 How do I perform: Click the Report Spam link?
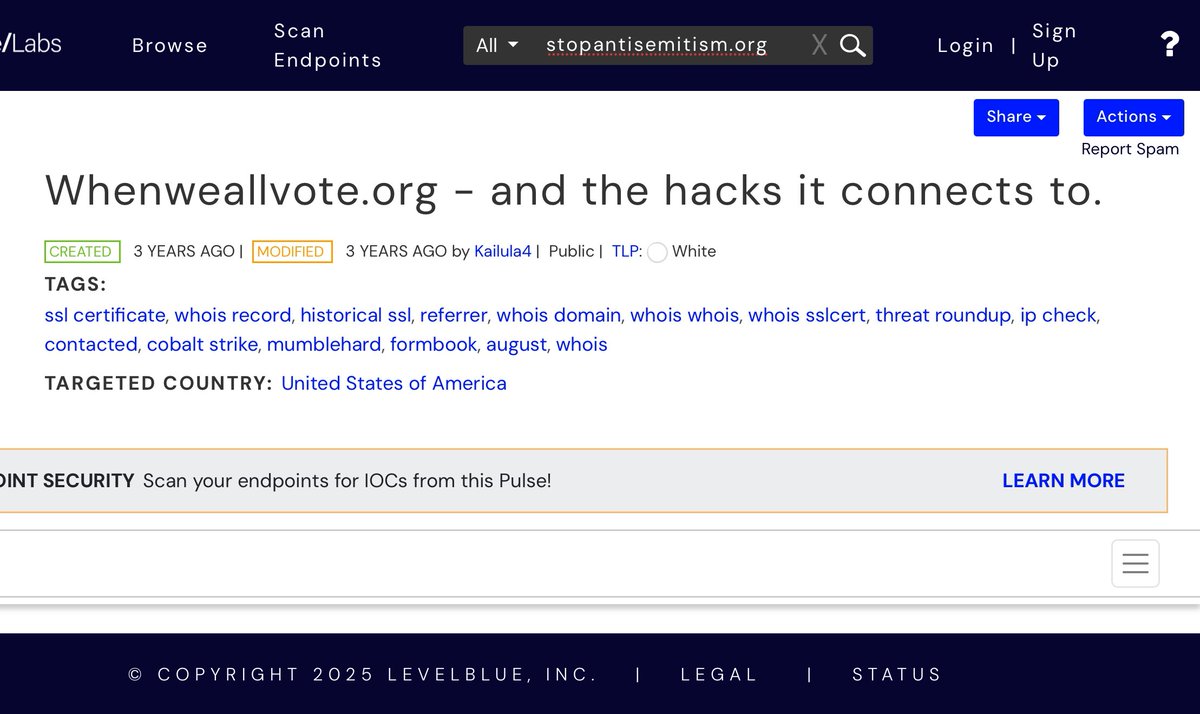coord(1130,149)
